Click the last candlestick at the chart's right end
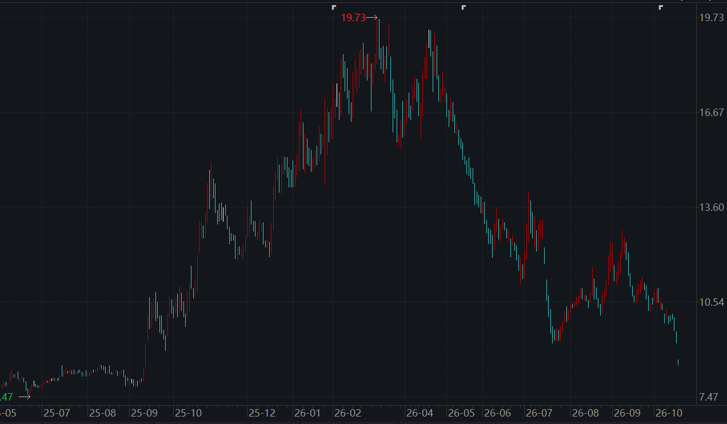Screen dimensions: 727x424 [678, 362]
